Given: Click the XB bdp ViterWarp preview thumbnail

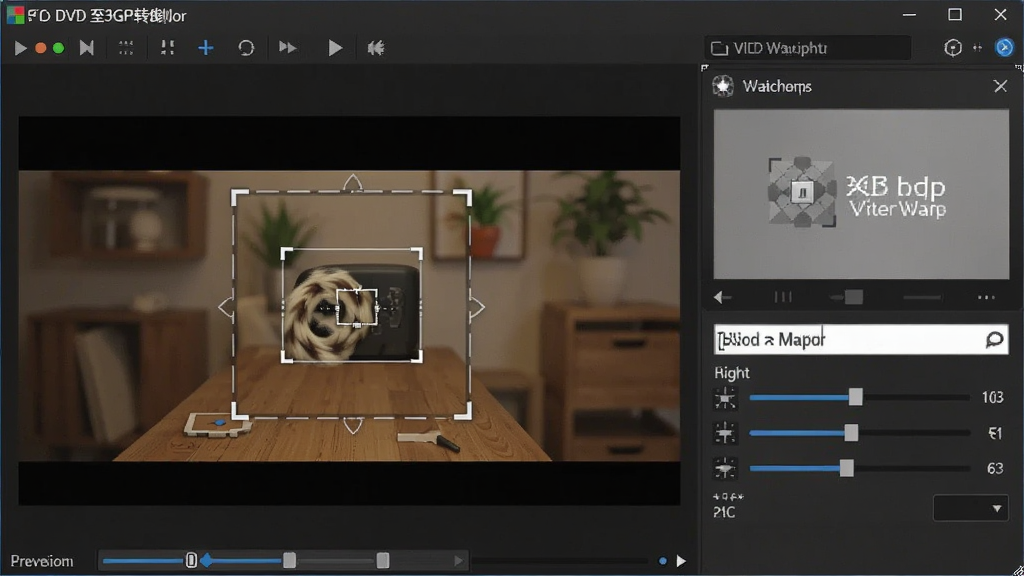Looking at the screenshot, I should [x=861, y=194].
